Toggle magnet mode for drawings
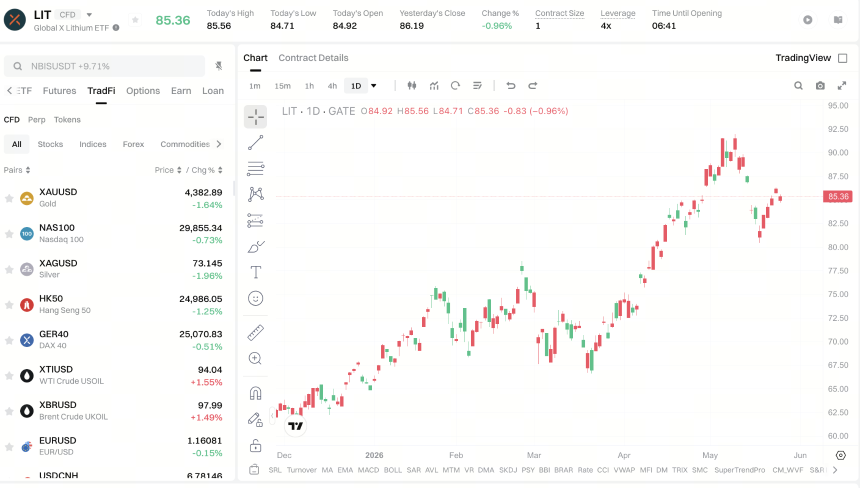 click(256, 393)
